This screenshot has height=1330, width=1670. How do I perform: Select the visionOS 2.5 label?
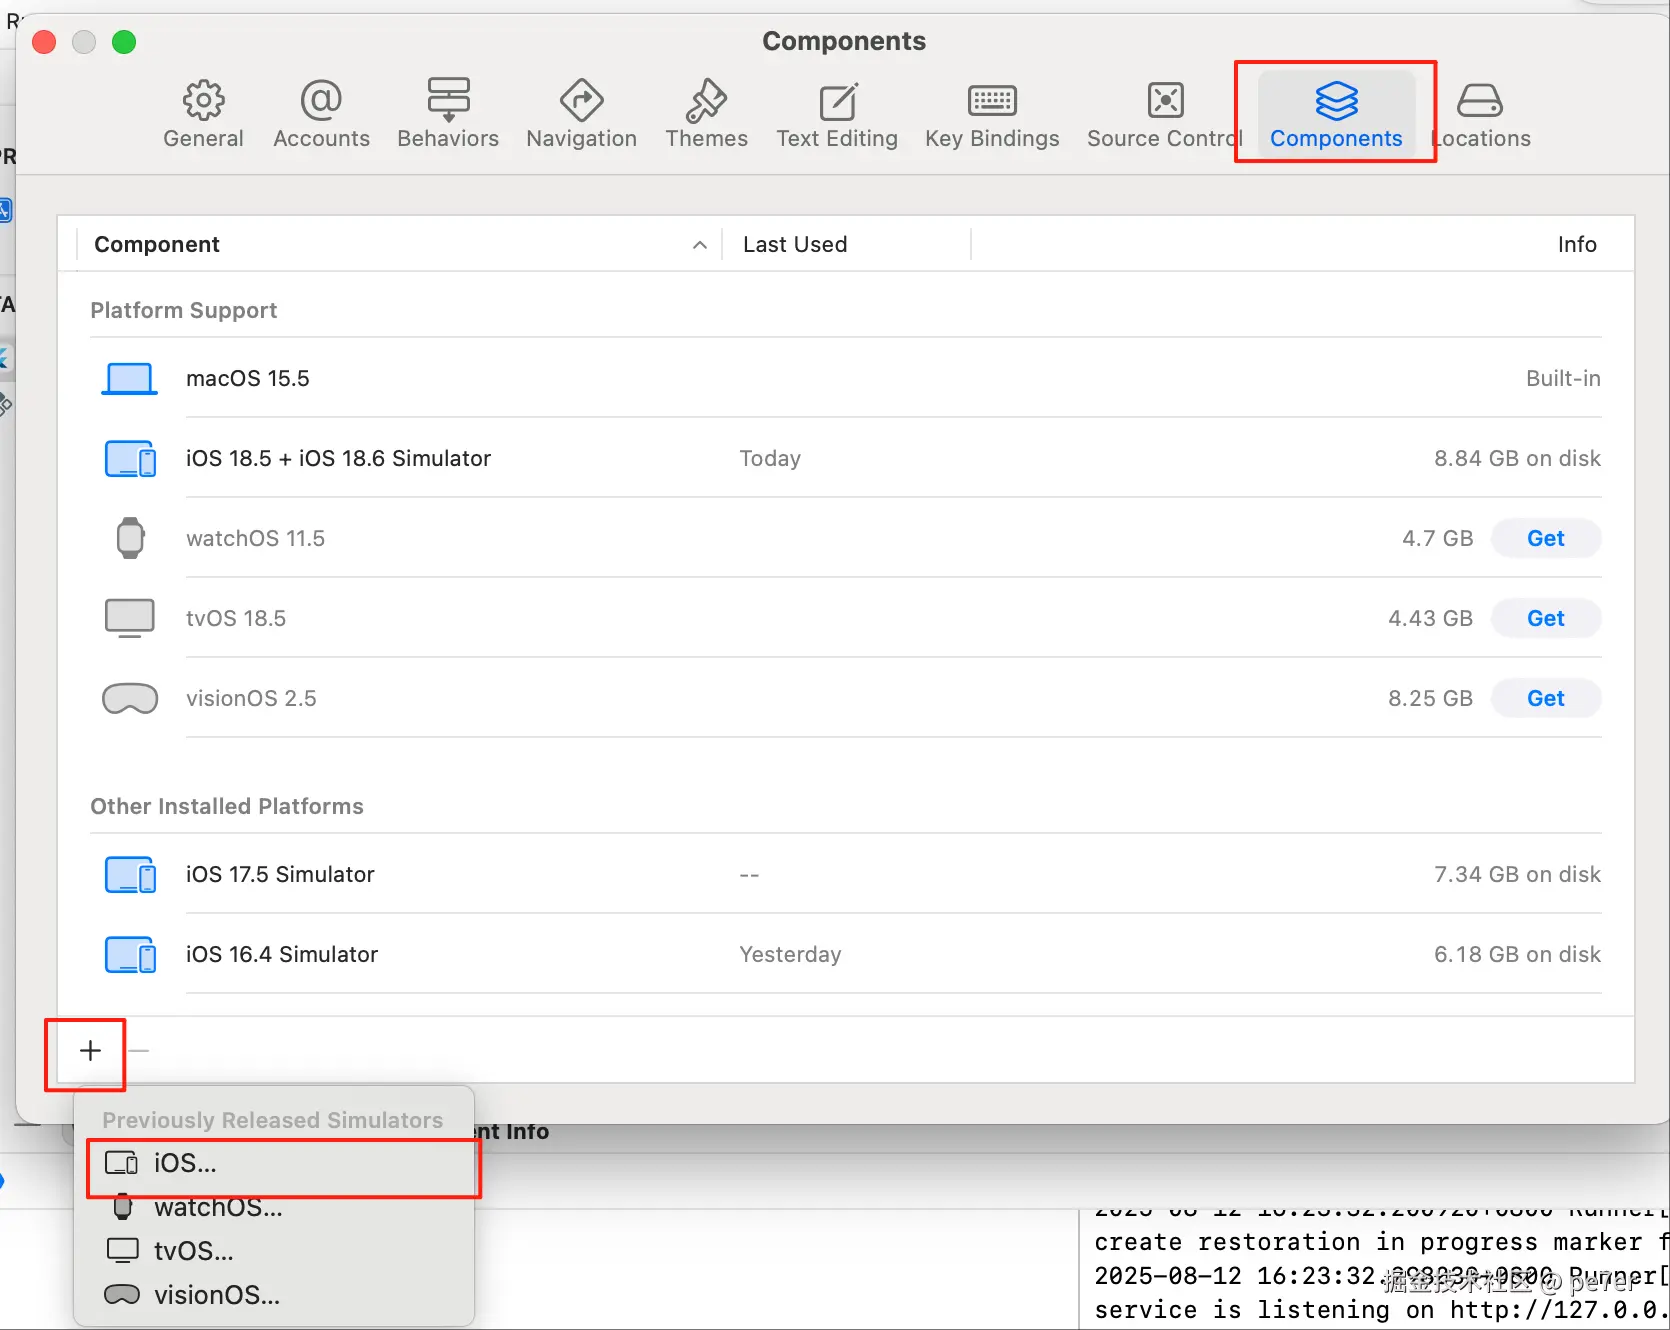[x=251, y=698]
